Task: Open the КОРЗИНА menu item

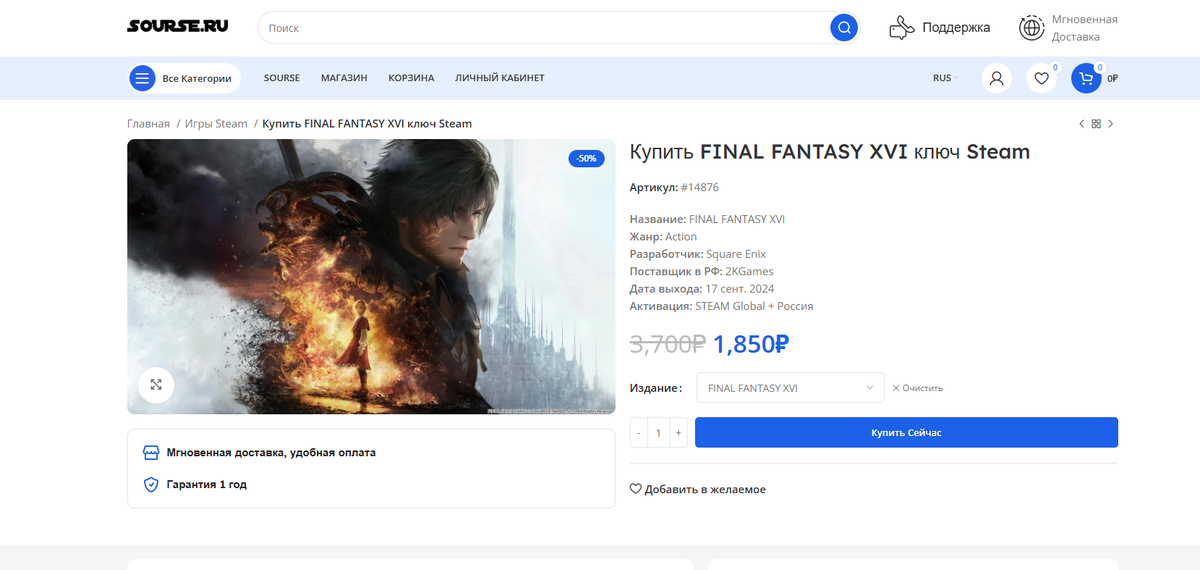Action: [411, 78]
